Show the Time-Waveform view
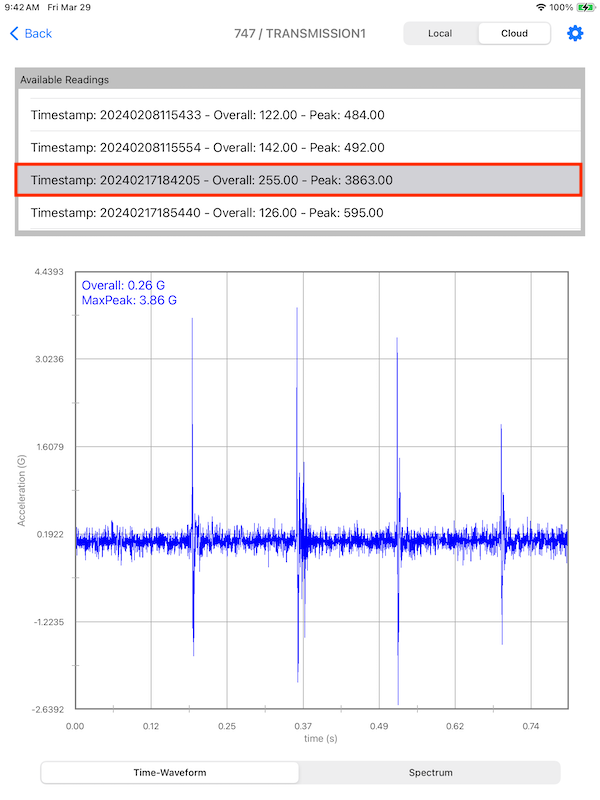 pyautogui.click(x=170, y=772)
